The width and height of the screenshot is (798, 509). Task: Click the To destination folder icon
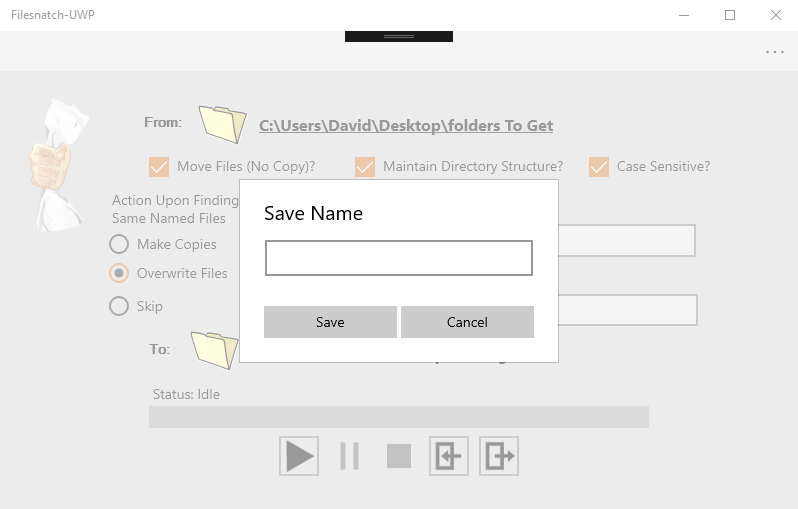click(x=213, y=349)
